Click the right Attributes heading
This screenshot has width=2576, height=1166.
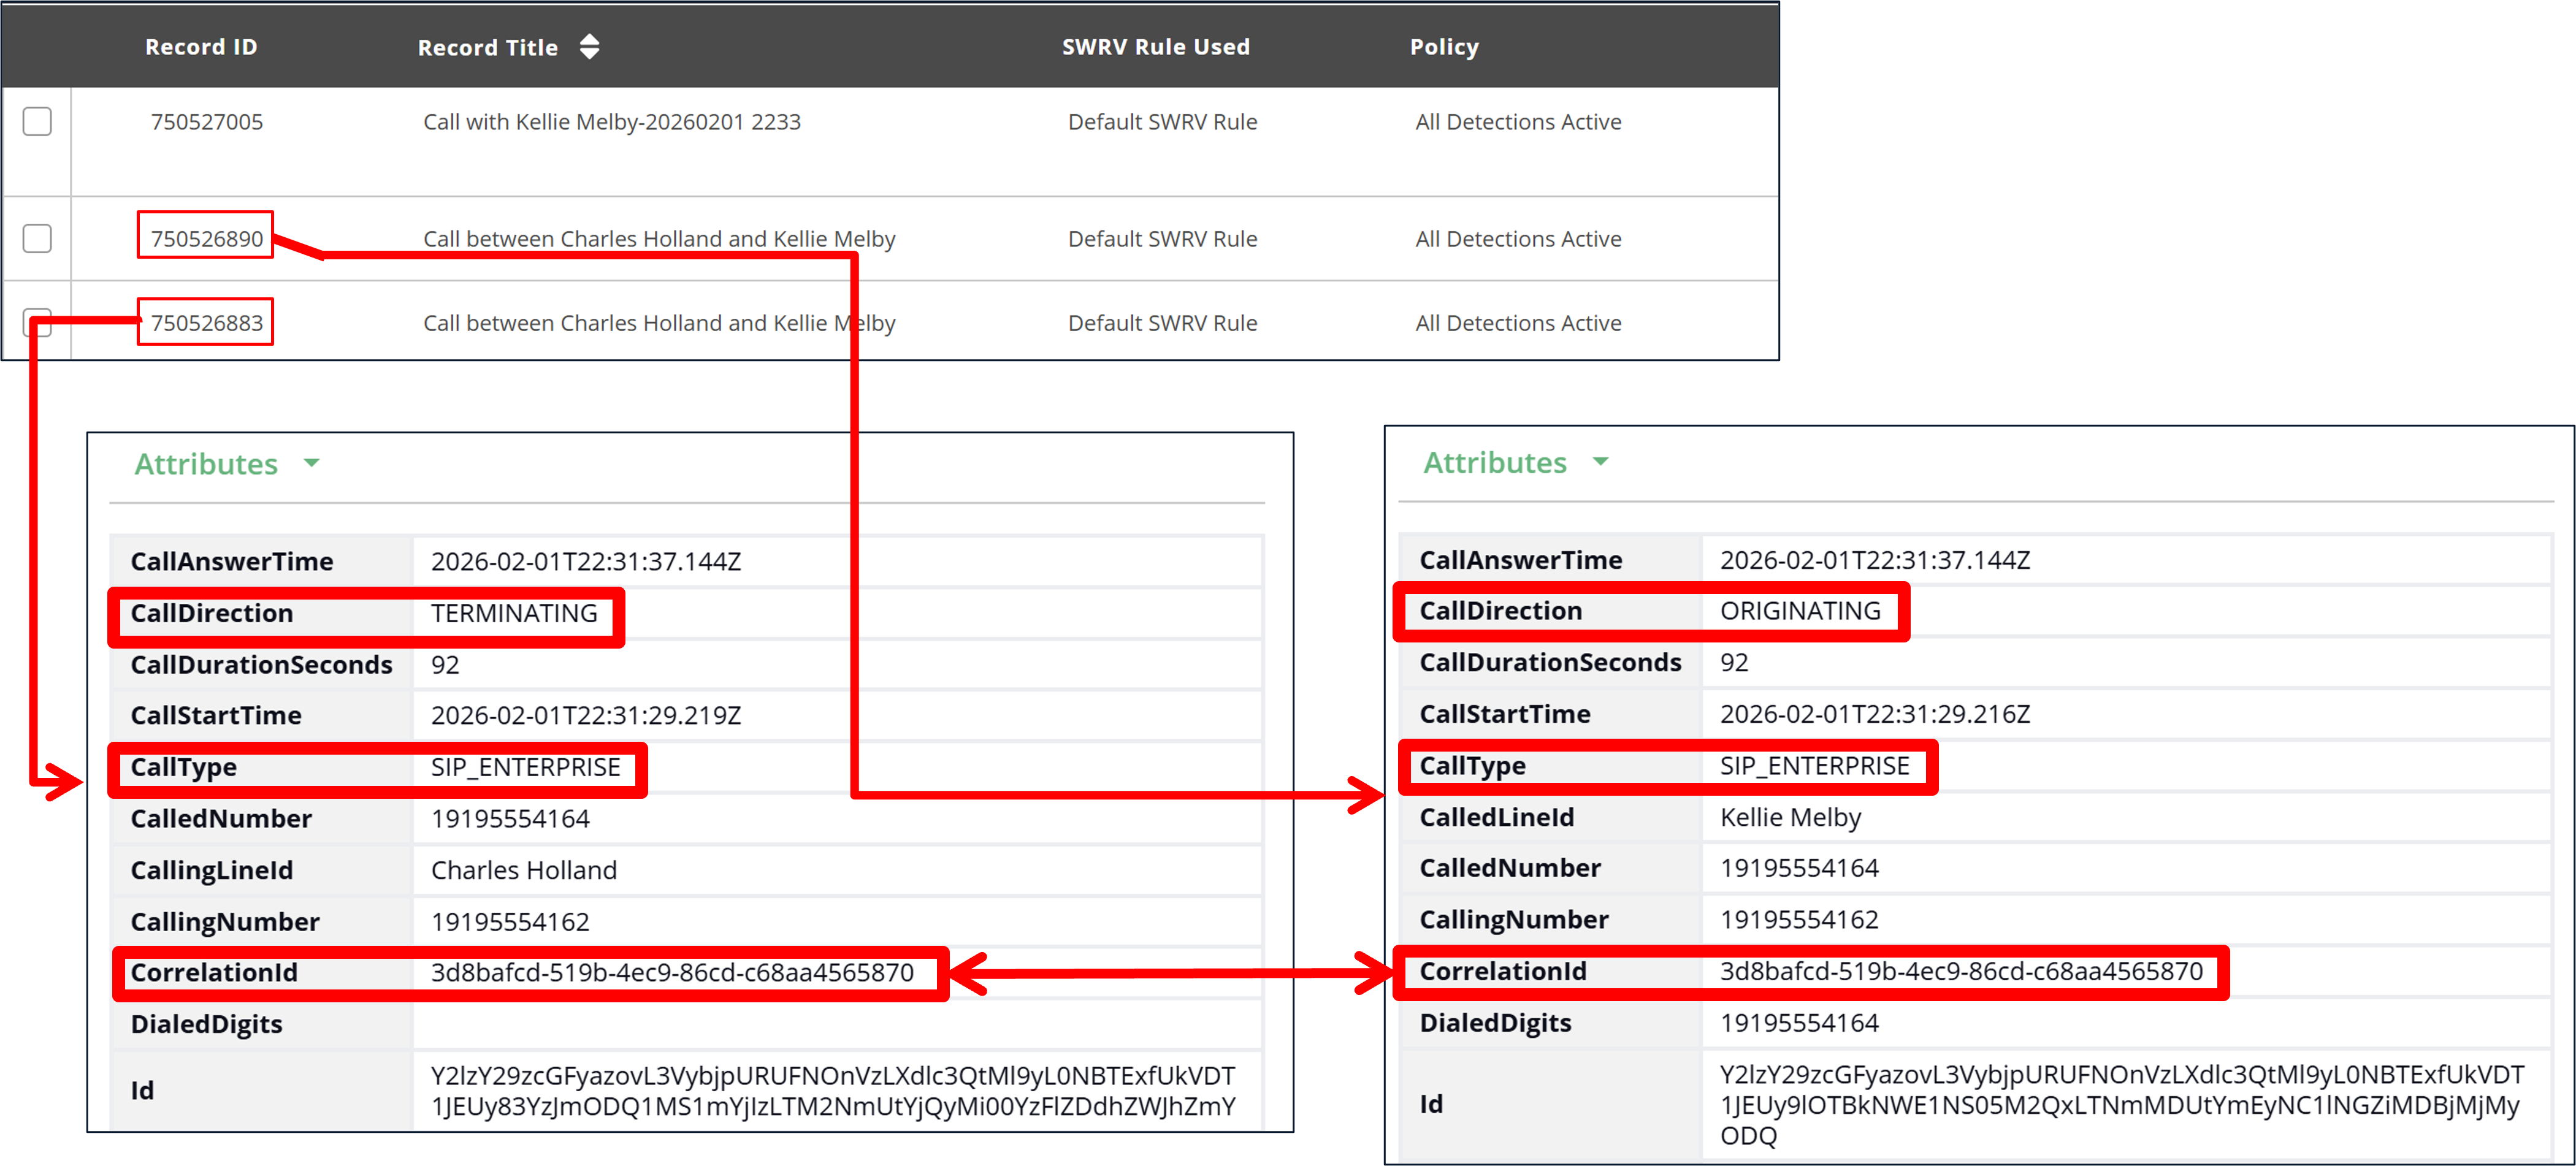(x=1494, y=462)
